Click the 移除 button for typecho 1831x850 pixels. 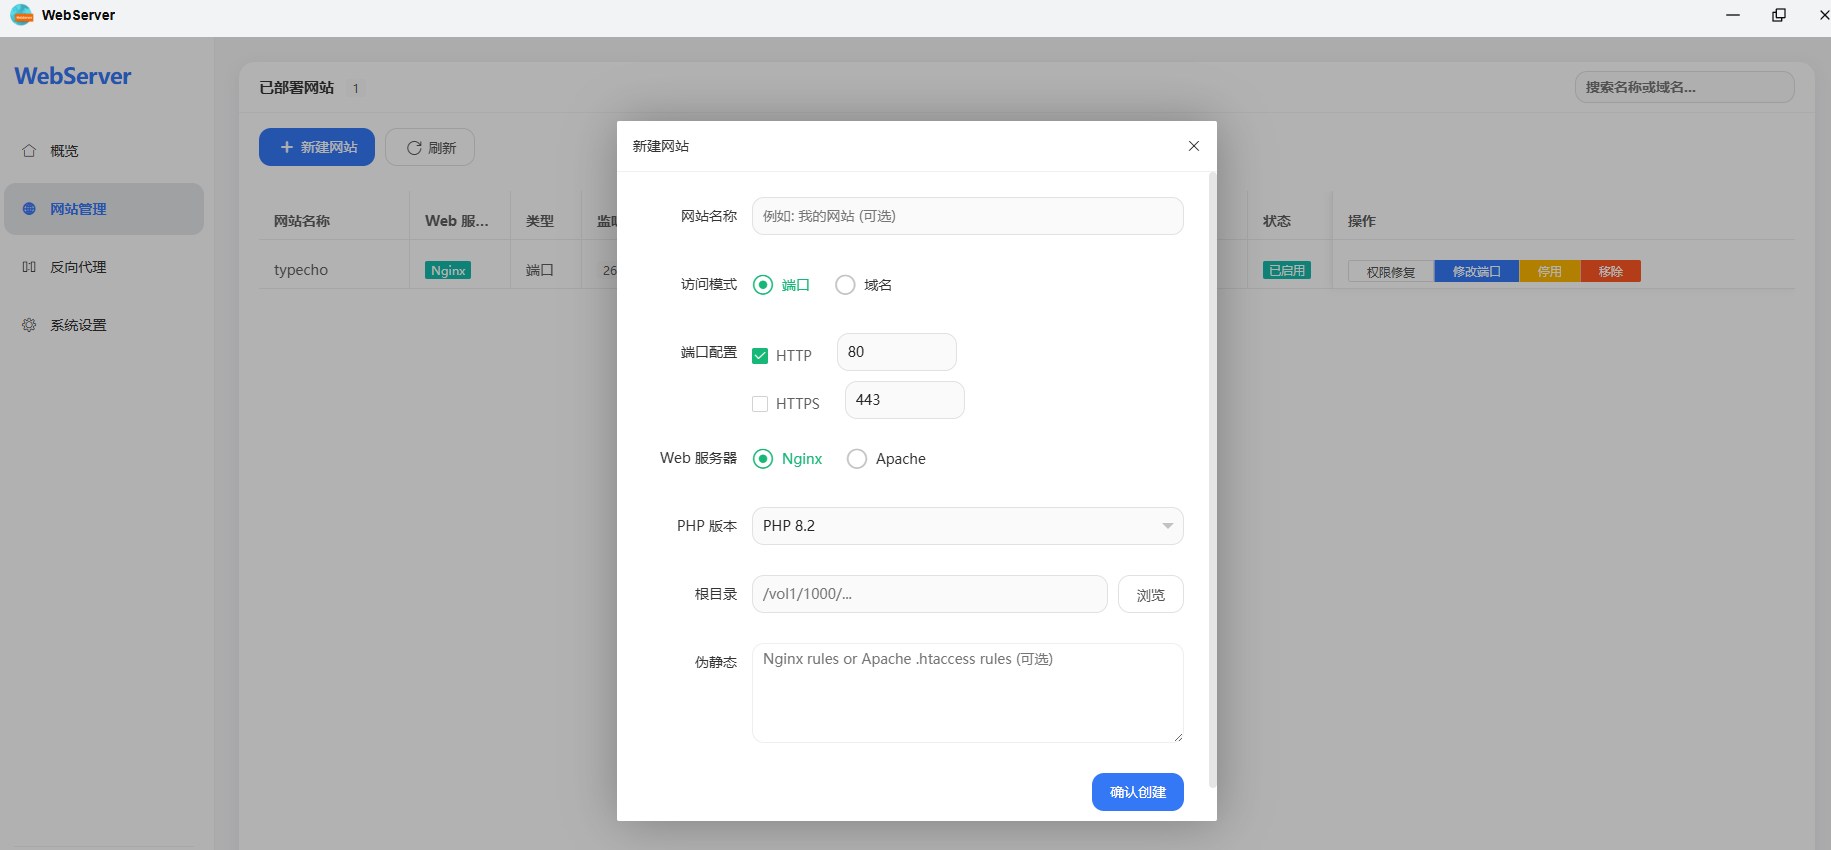pyautogui.click(x=1611, y=271)
